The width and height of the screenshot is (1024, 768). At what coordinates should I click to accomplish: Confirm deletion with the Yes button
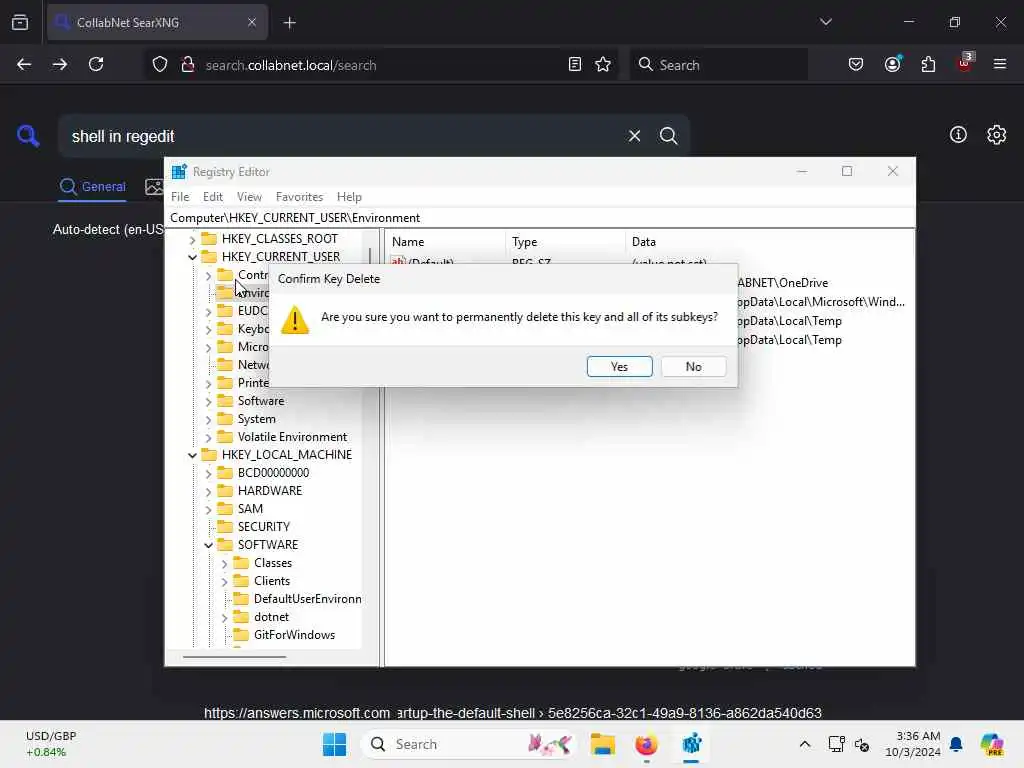click(619, 366)
